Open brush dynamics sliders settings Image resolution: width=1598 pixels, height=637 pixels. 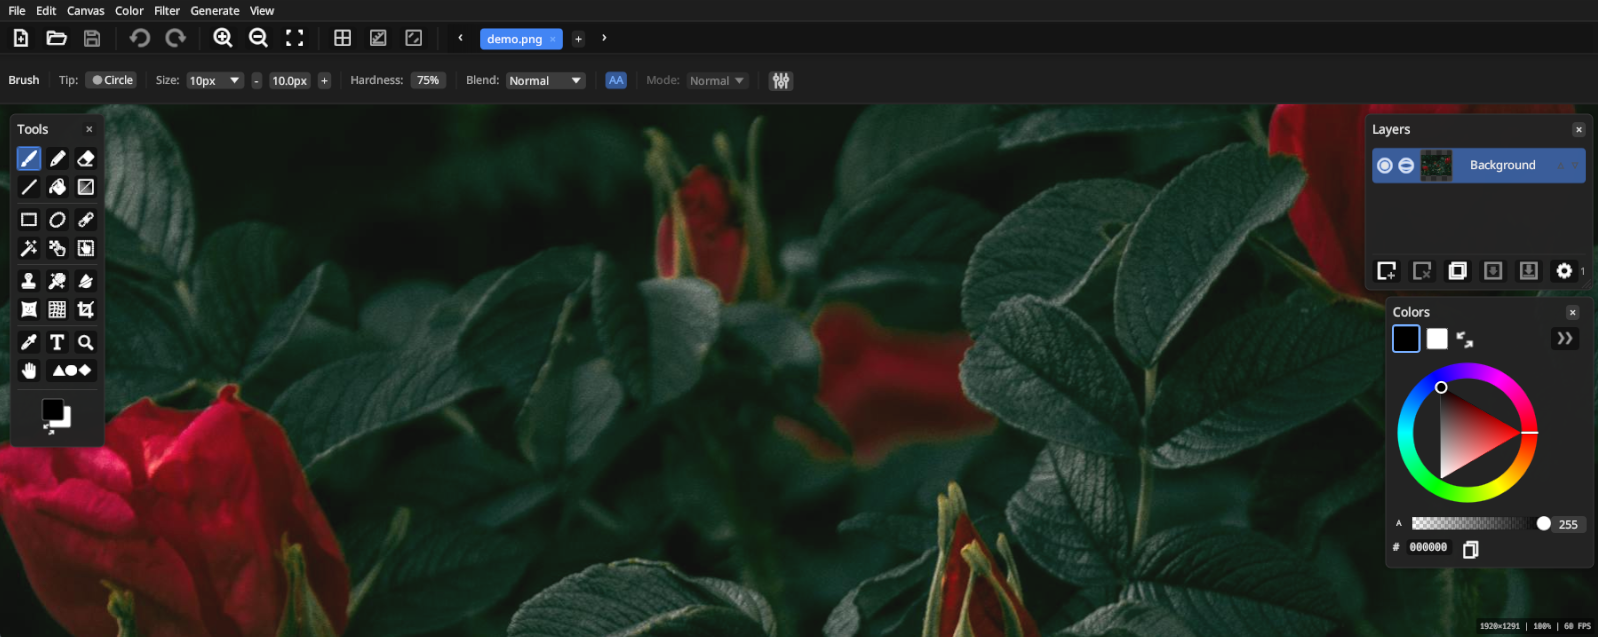781,81
